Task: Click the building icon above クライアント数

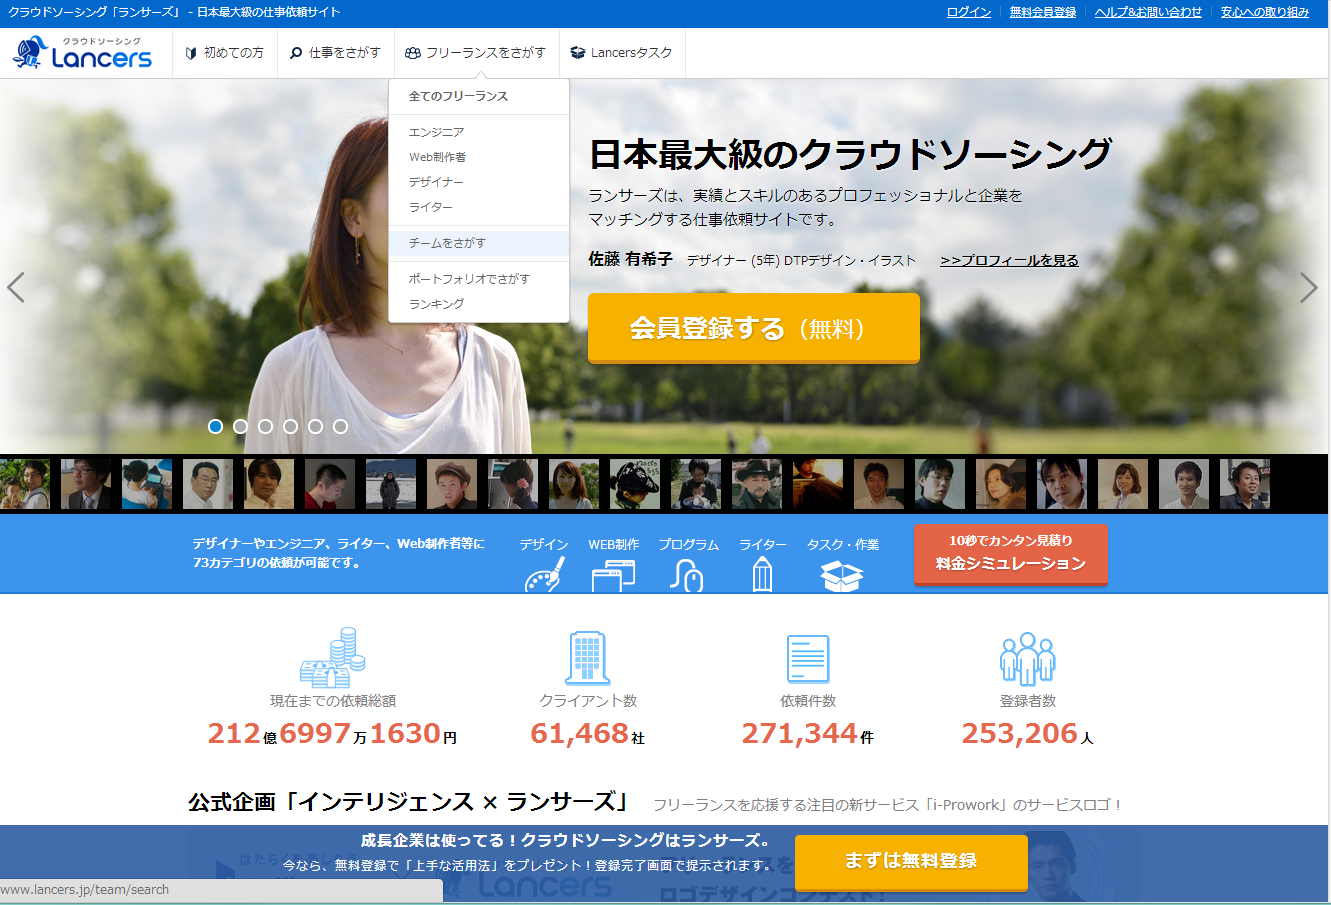Action: point(588,658)
